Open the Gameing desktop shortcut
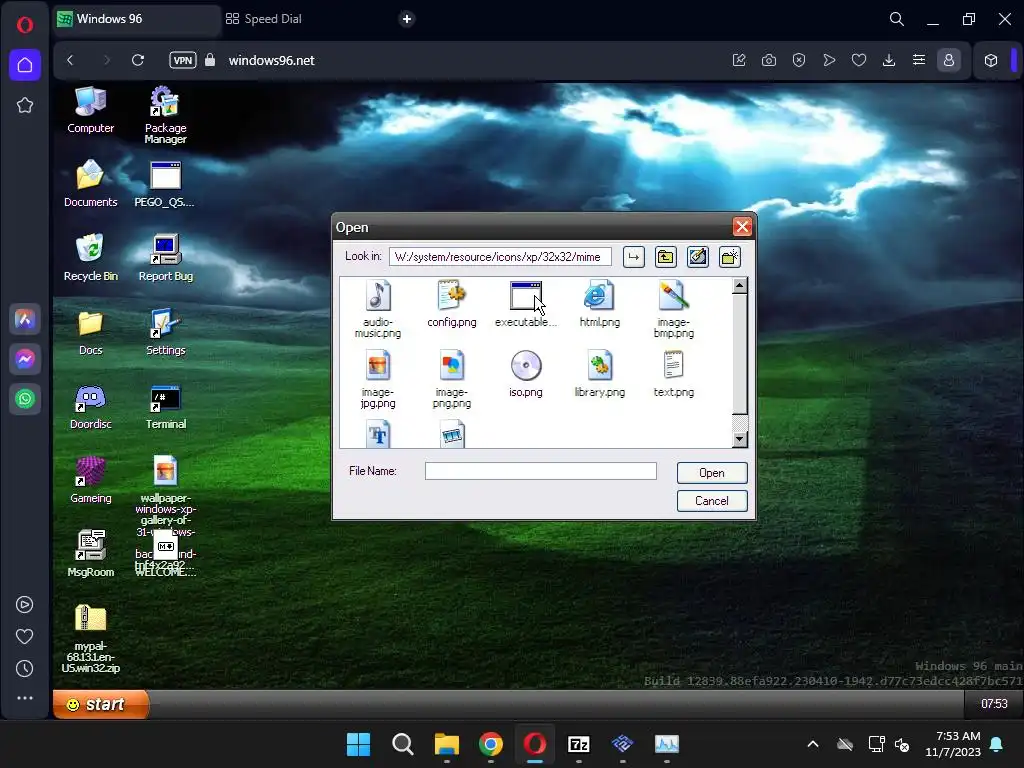 [90, 480]
